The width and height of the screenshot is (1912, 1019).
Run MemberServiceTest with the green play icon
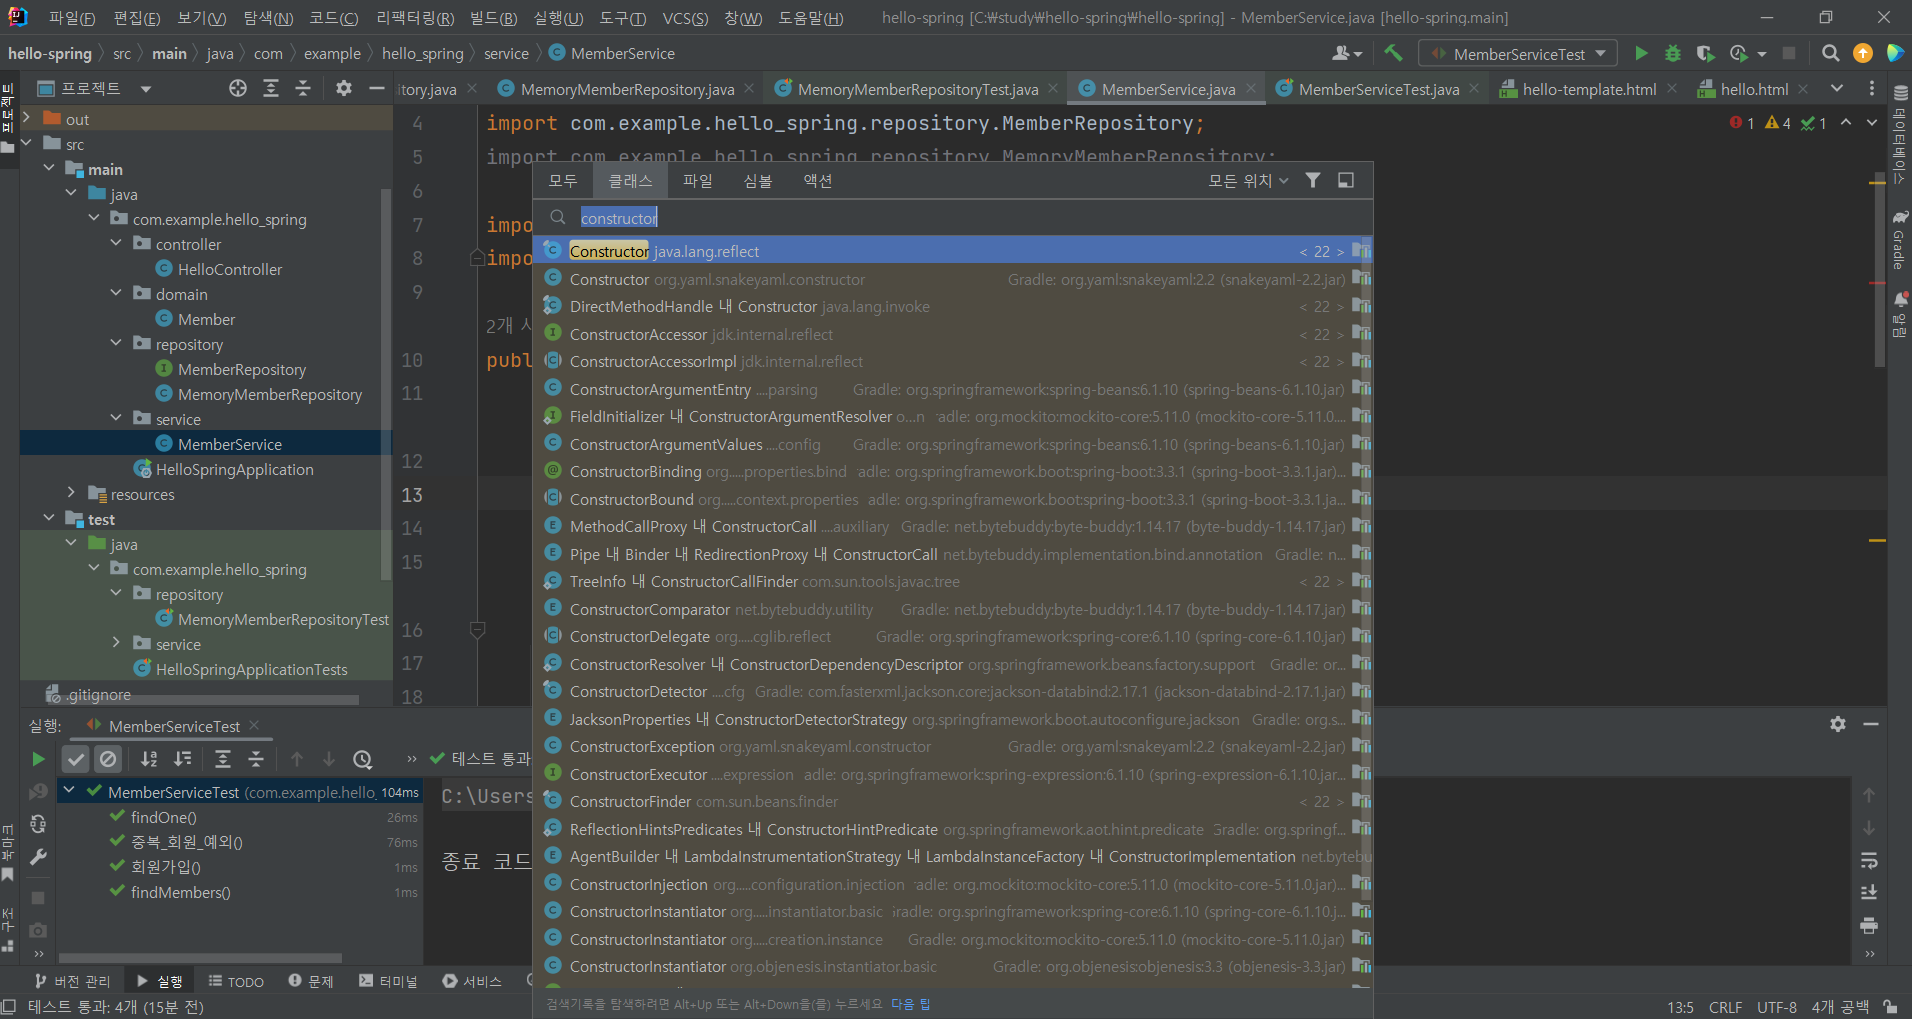[1641, 53]
